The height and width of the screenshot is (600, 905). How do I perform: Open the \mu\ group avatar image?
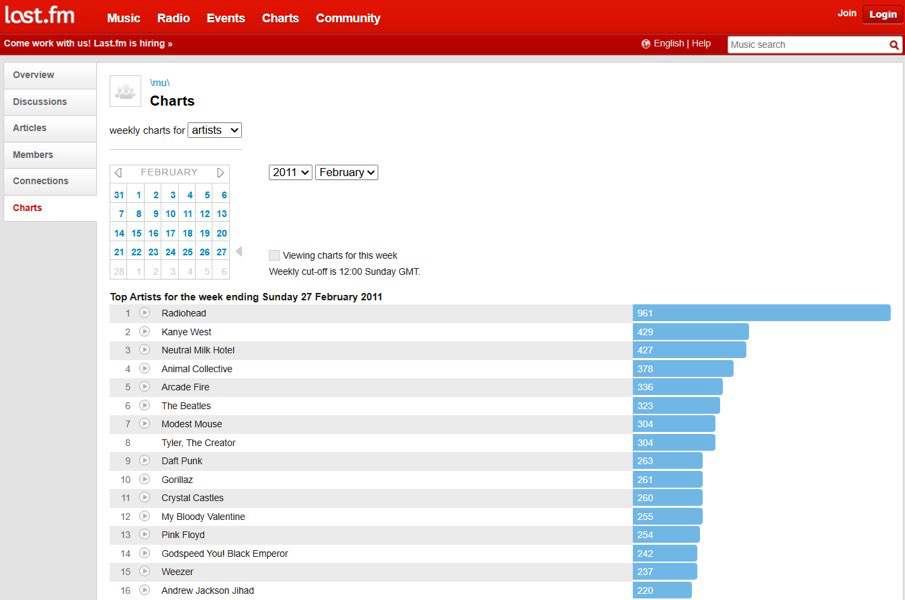click(x=125, y=91)
